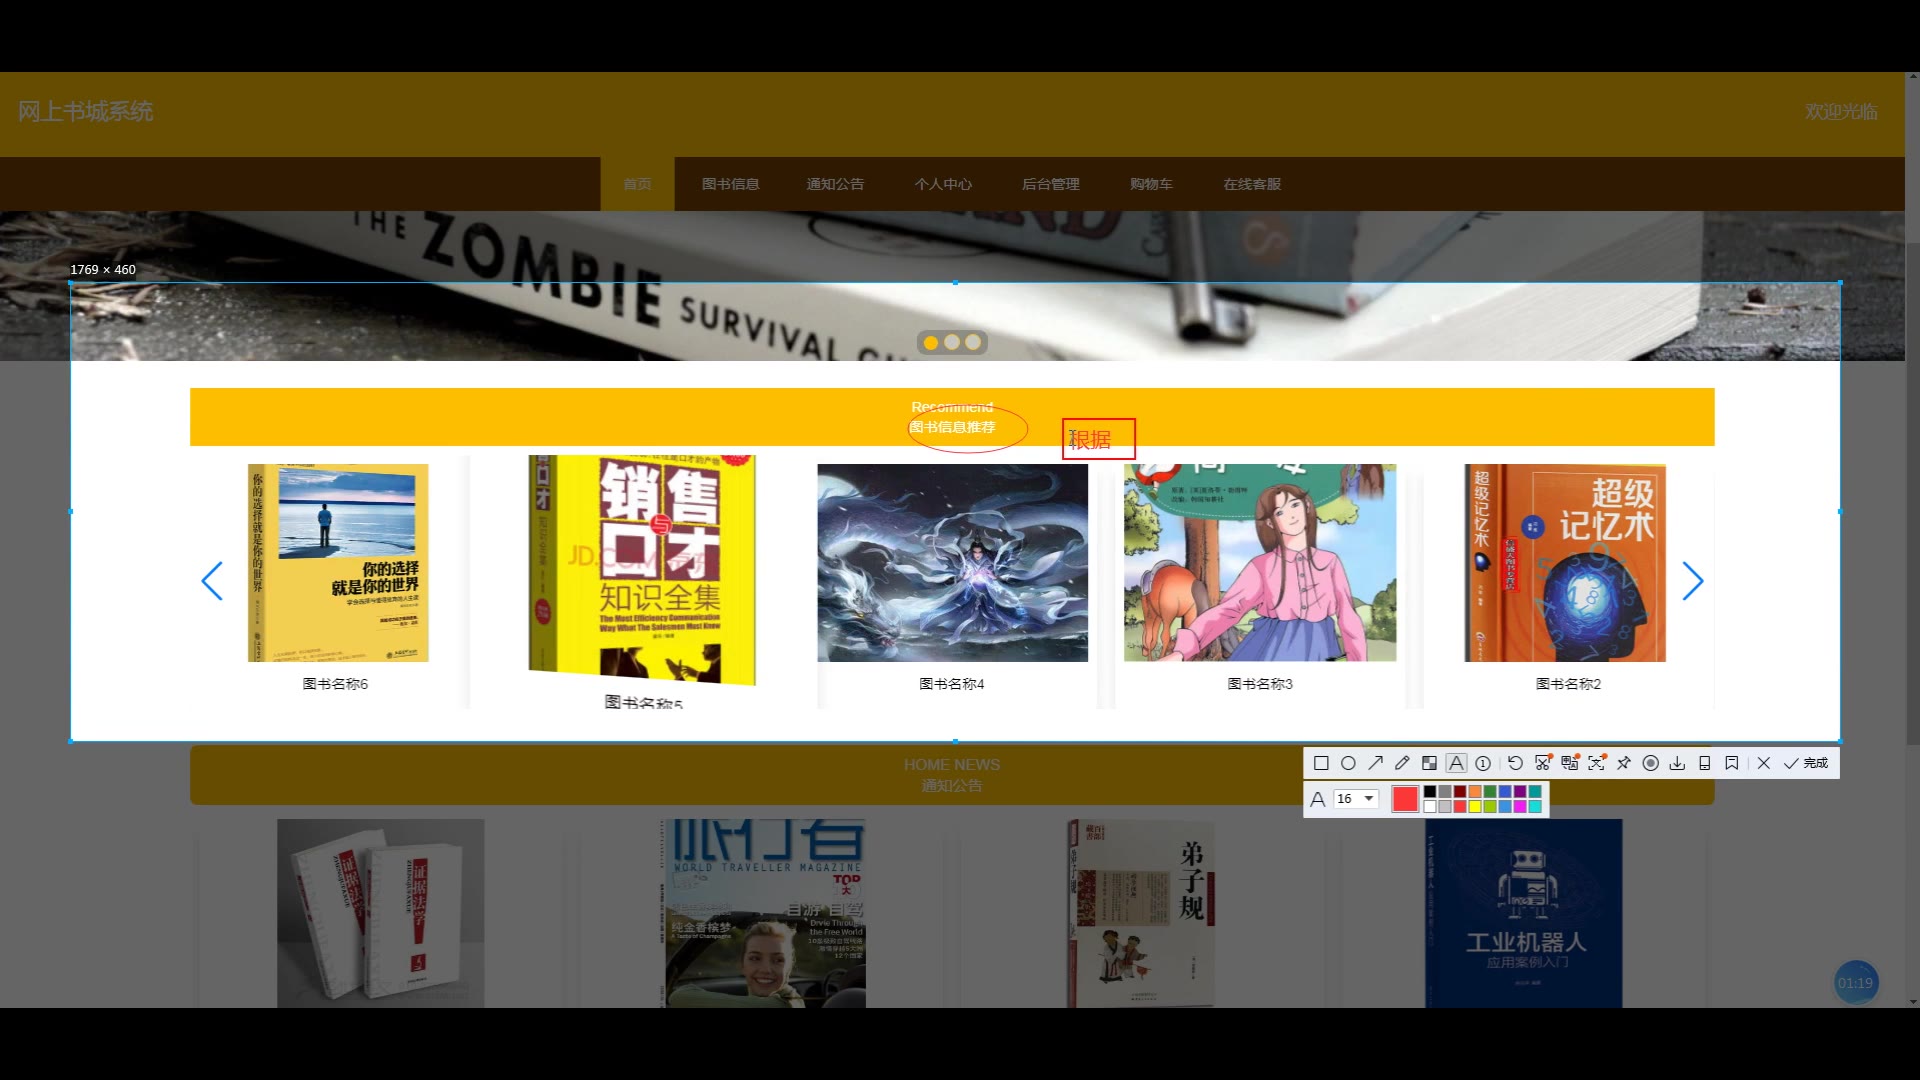Click inside the 根据 text annotation box
Viewport: 1920px width, 1080px height.
pyautogui.click(x=1098, y=439)
